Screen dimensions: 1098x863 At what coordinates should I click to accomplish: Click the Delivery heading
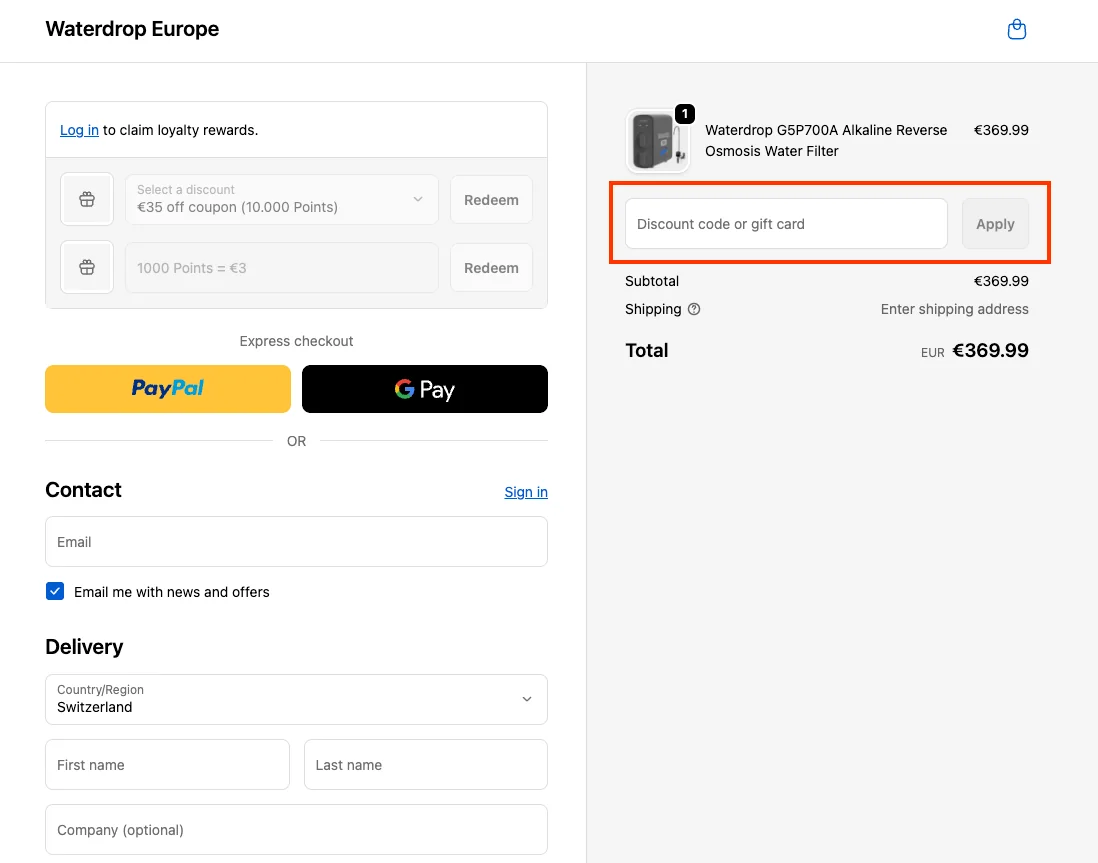[84, 647]
